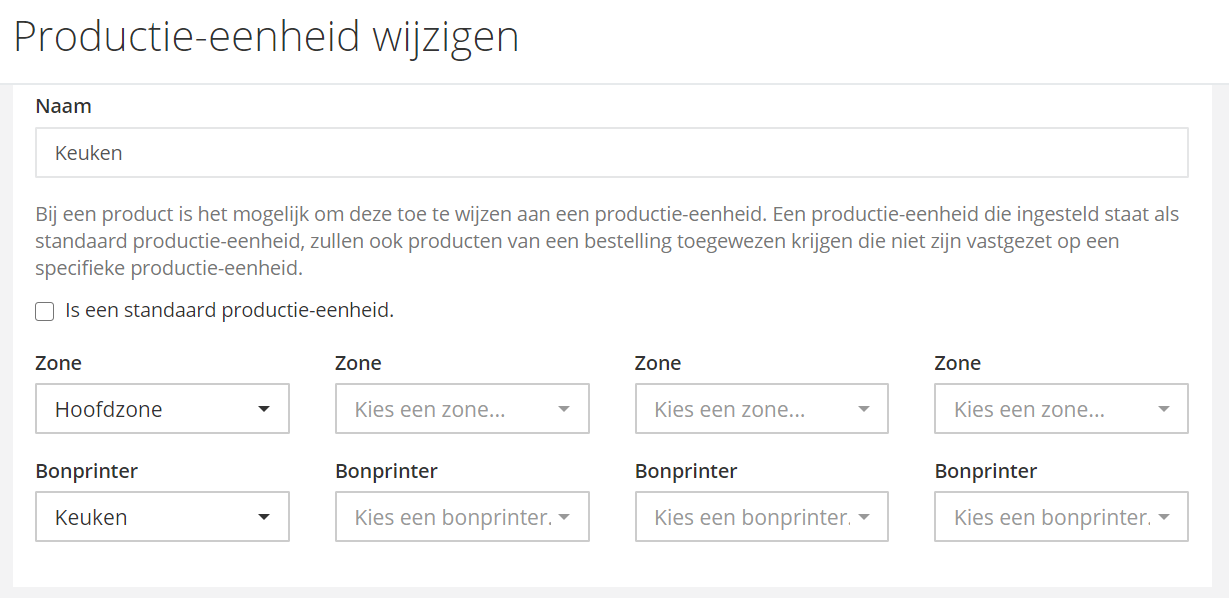Click the Naam input field containing Keuken
Image resolution: width=1229 pixels, height=598 pixels.
click(x=611, y=153)
